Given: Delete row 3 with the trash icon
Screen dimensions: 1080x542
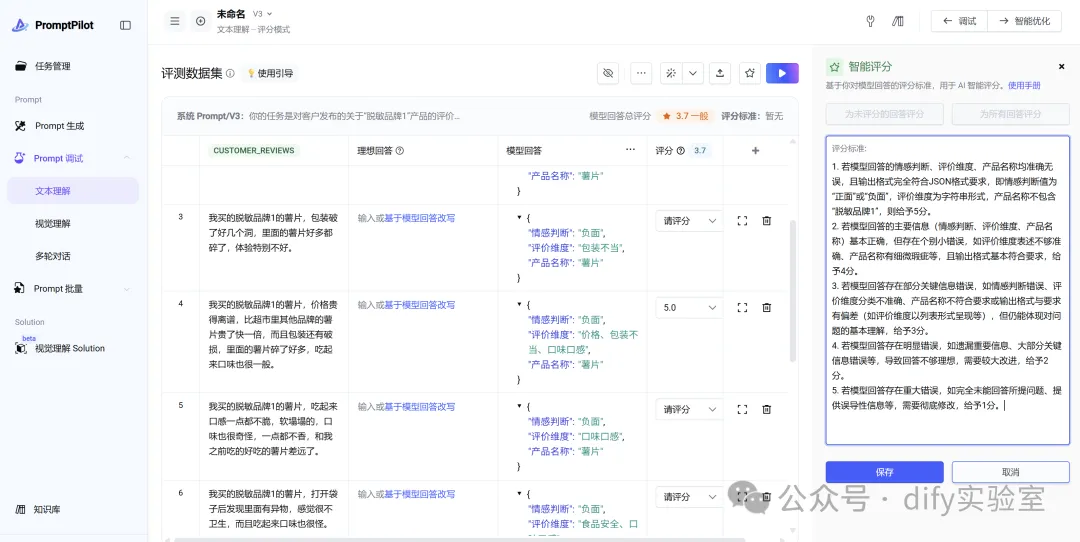Looking at the screenshot, I should coord(767,221).
